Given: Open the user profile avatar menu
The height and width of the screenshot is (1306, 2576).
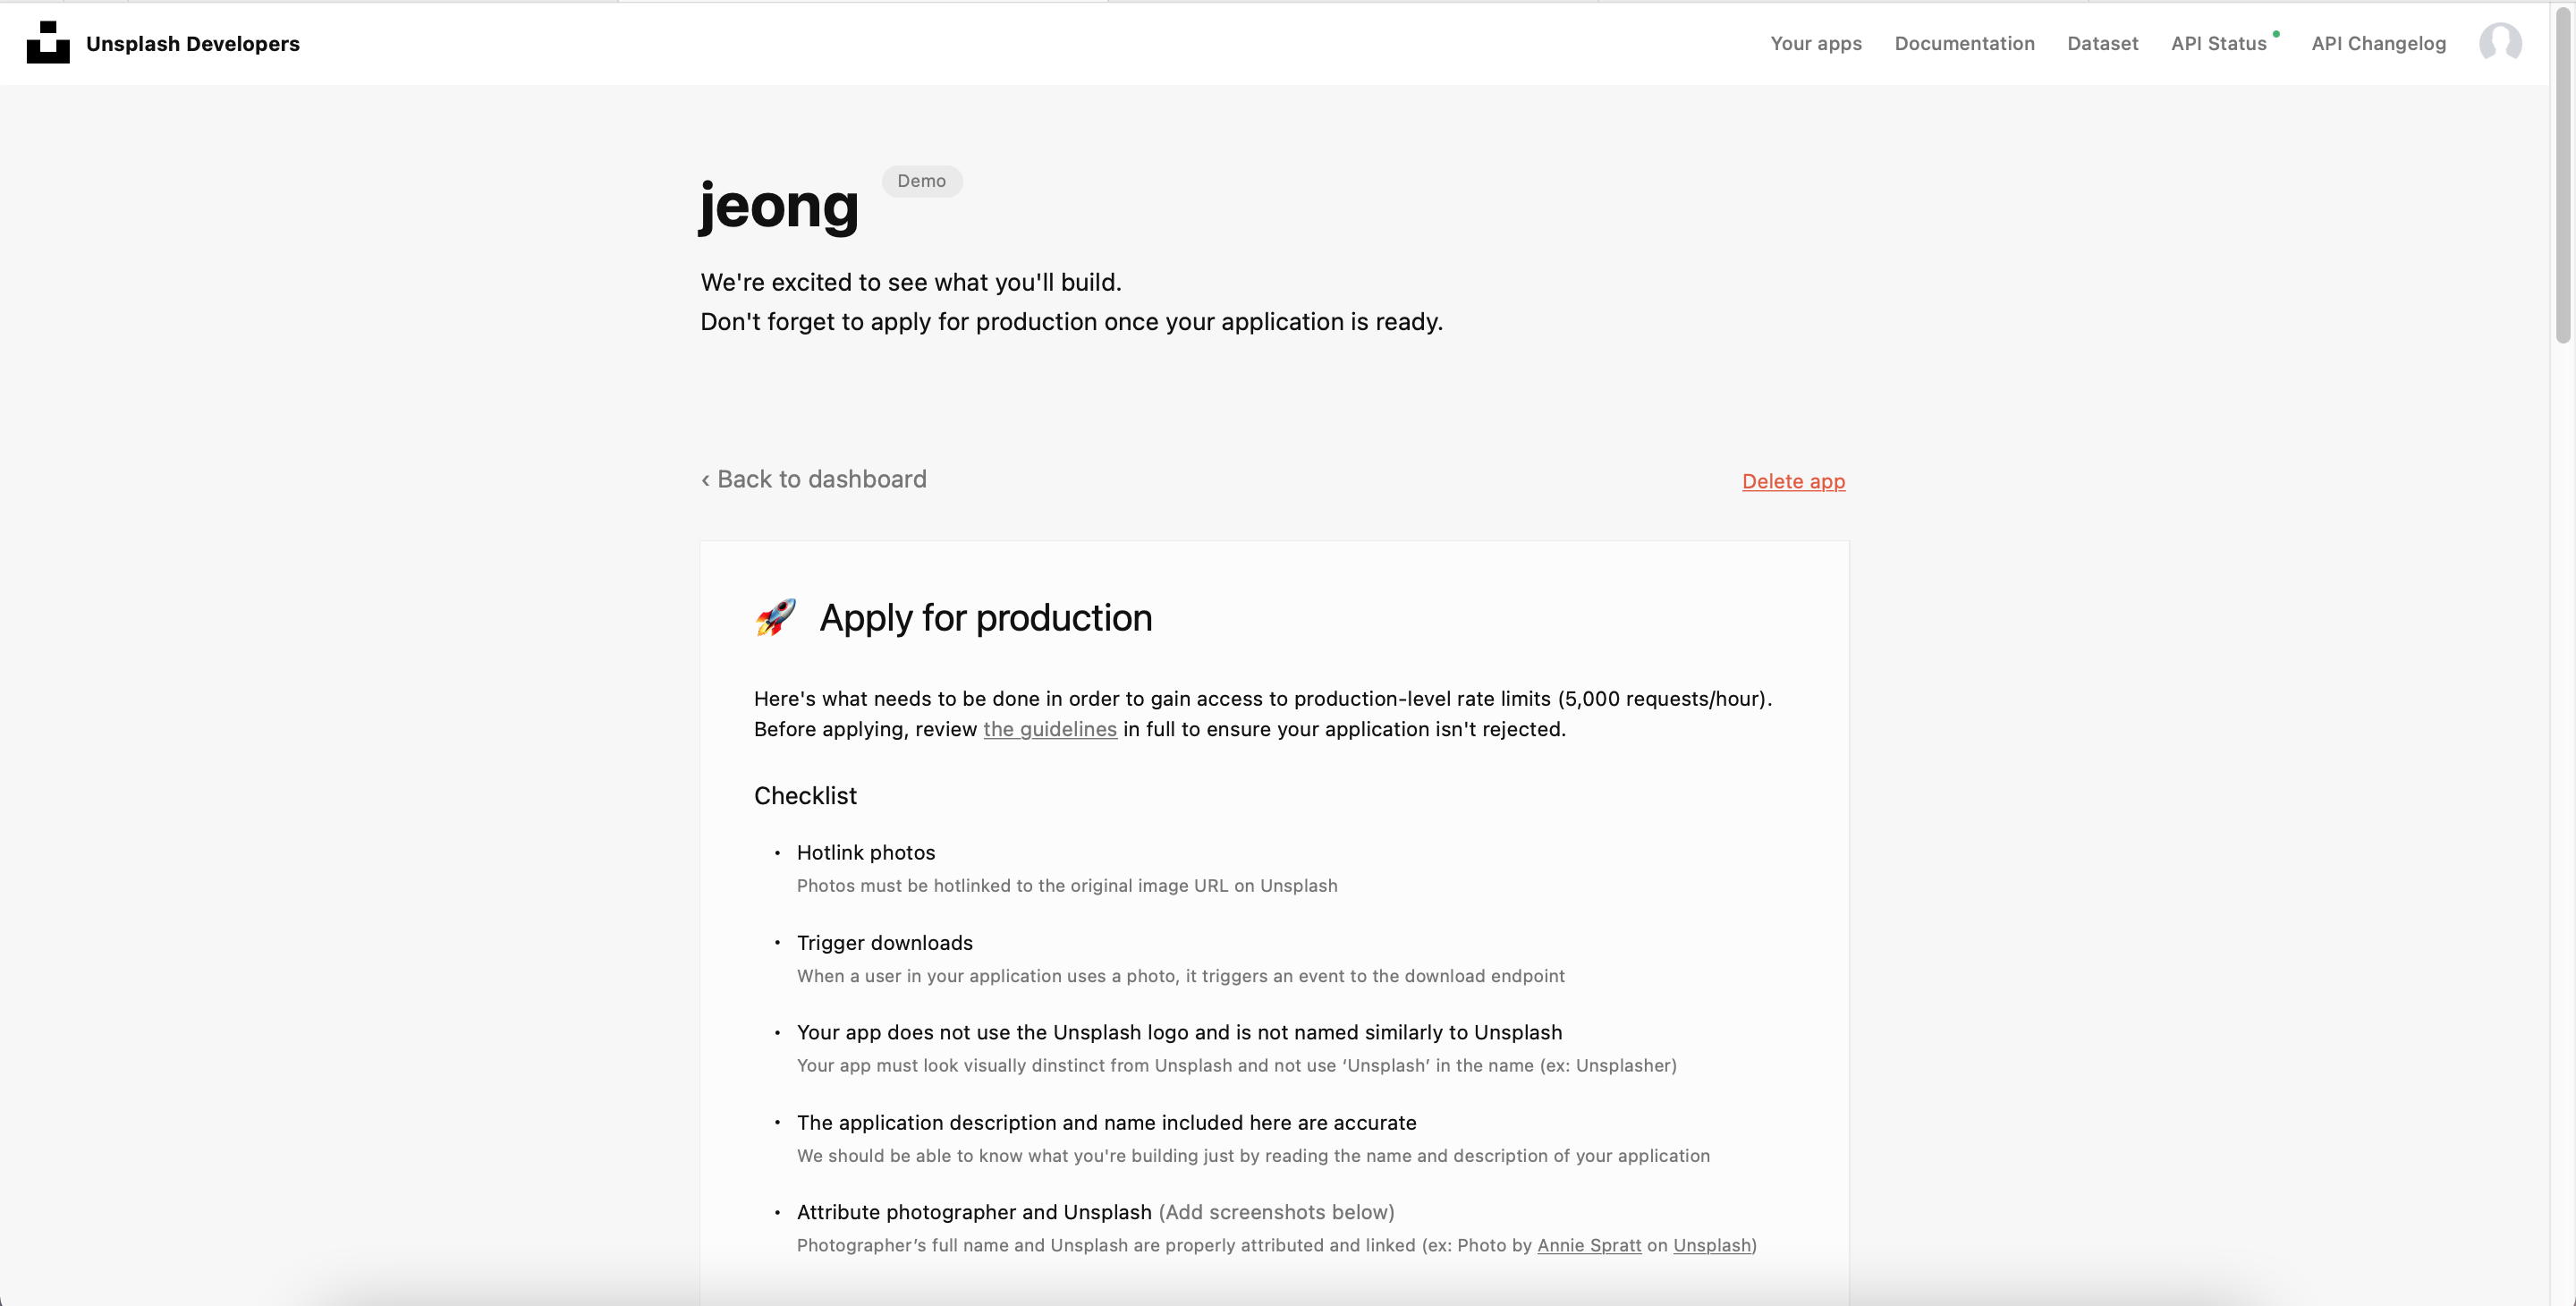Looking at the screenshot, I should (2500, 43).
